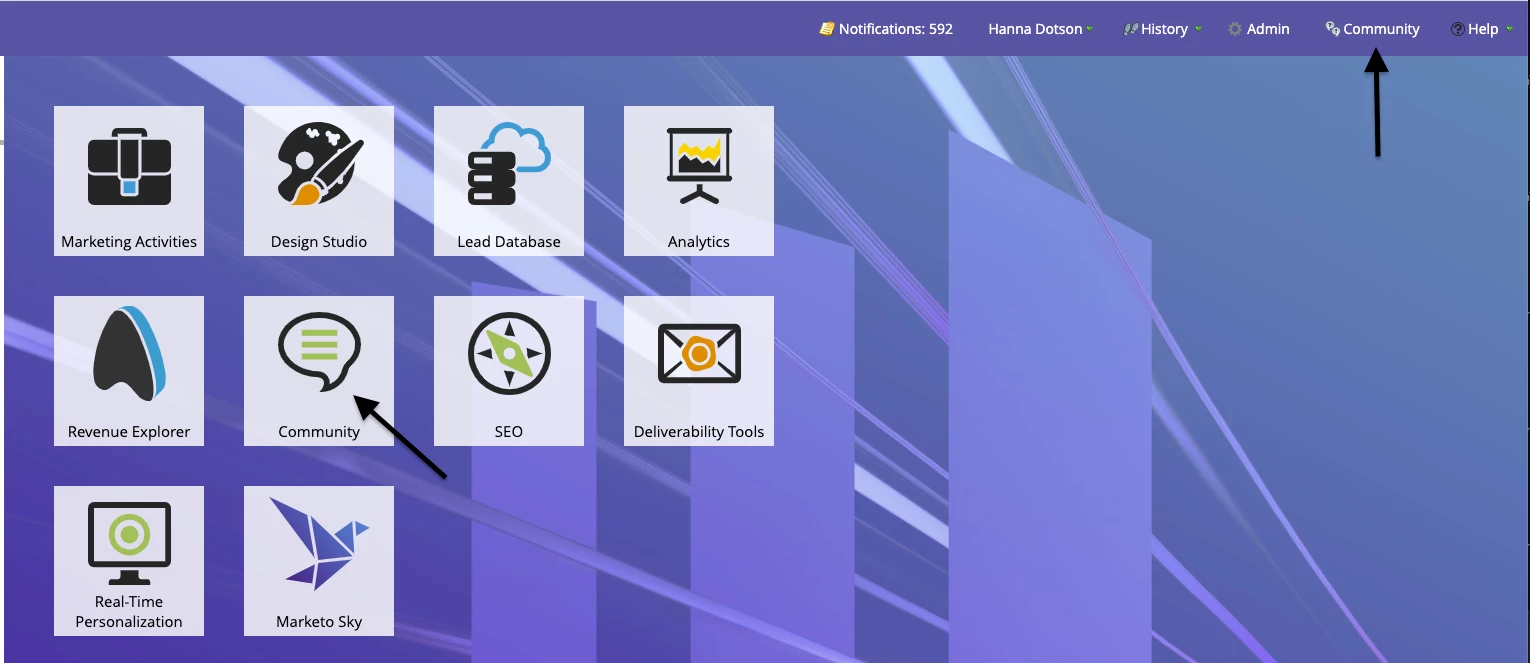Click the History footprints icon
Screen dimensions: 1530x663
point(1131,29)
